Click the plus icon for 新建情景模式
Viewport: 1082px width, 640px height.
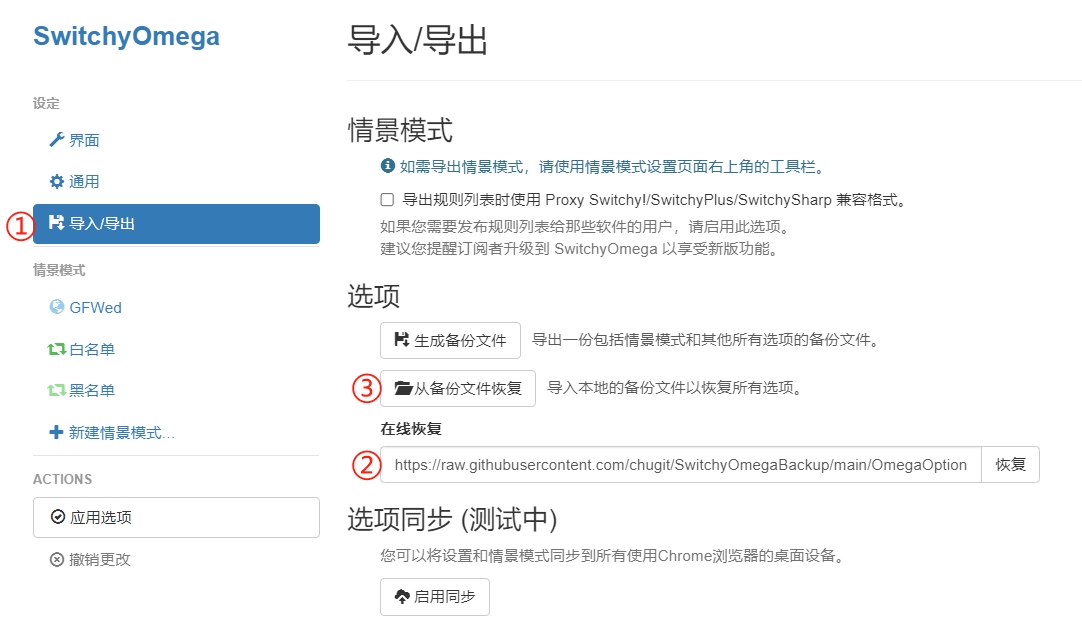tap(57, 432)
